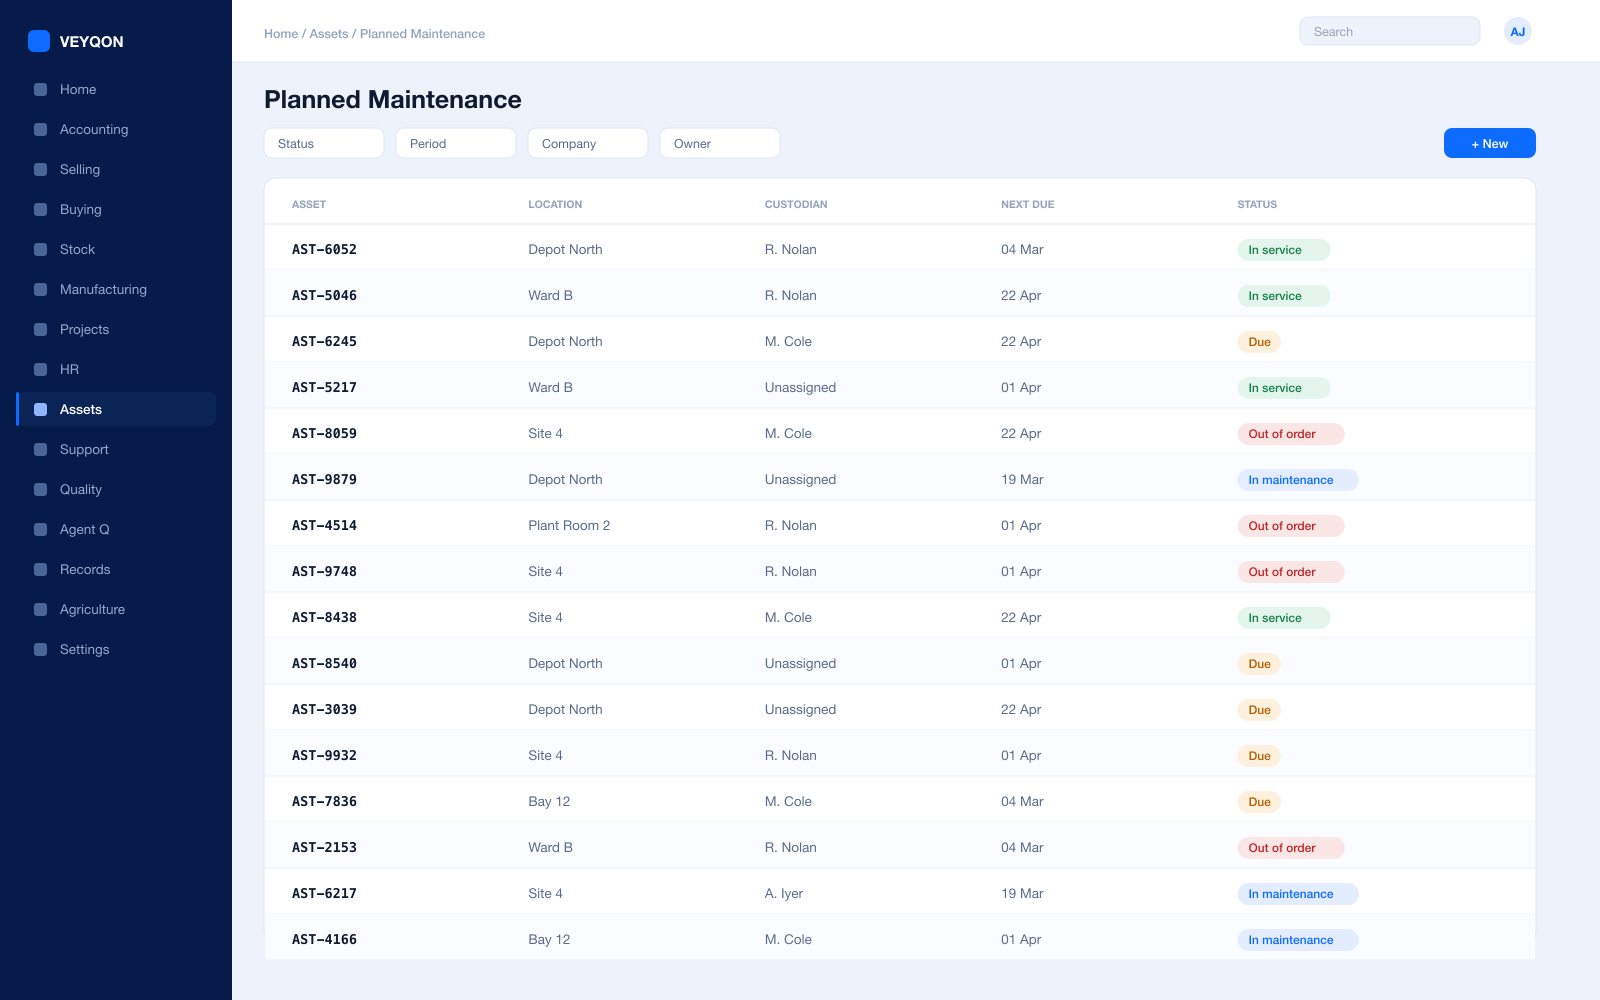This screenshot has width=1600, height=1000.
Task: Click the Projects sidebar icon
Action: coord(41,329)
